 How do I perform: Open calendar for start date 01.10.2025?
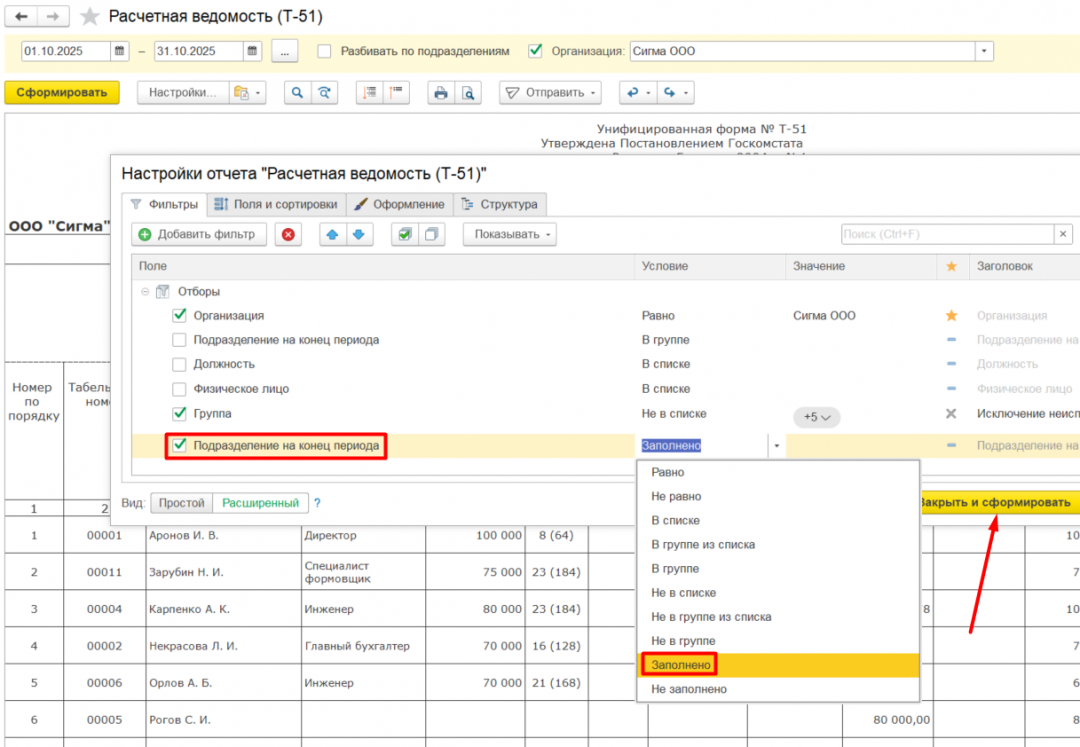pyautogui.click(x=119, y=51)
